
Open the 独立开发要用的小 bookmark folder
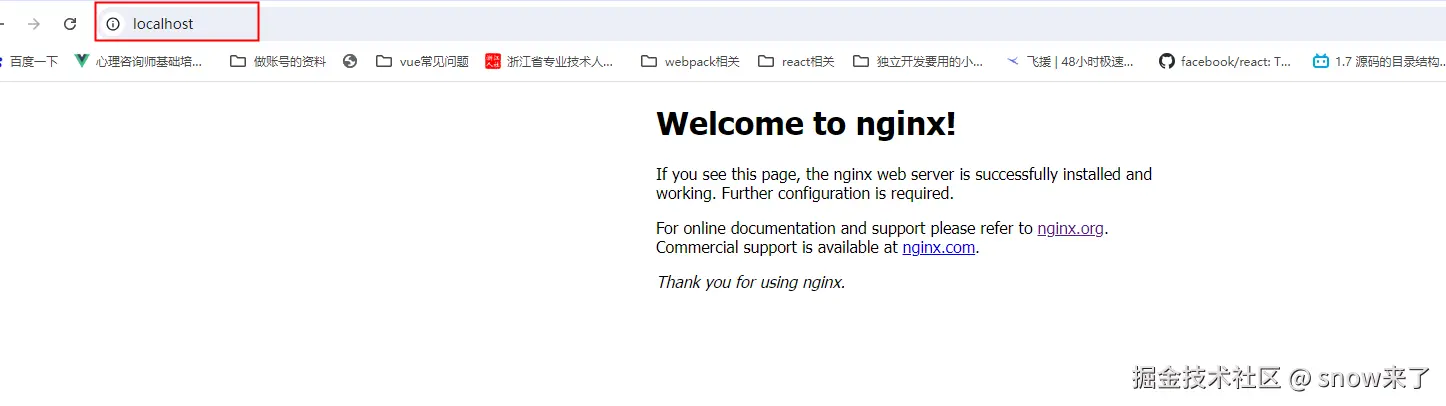tap(918, 61)
